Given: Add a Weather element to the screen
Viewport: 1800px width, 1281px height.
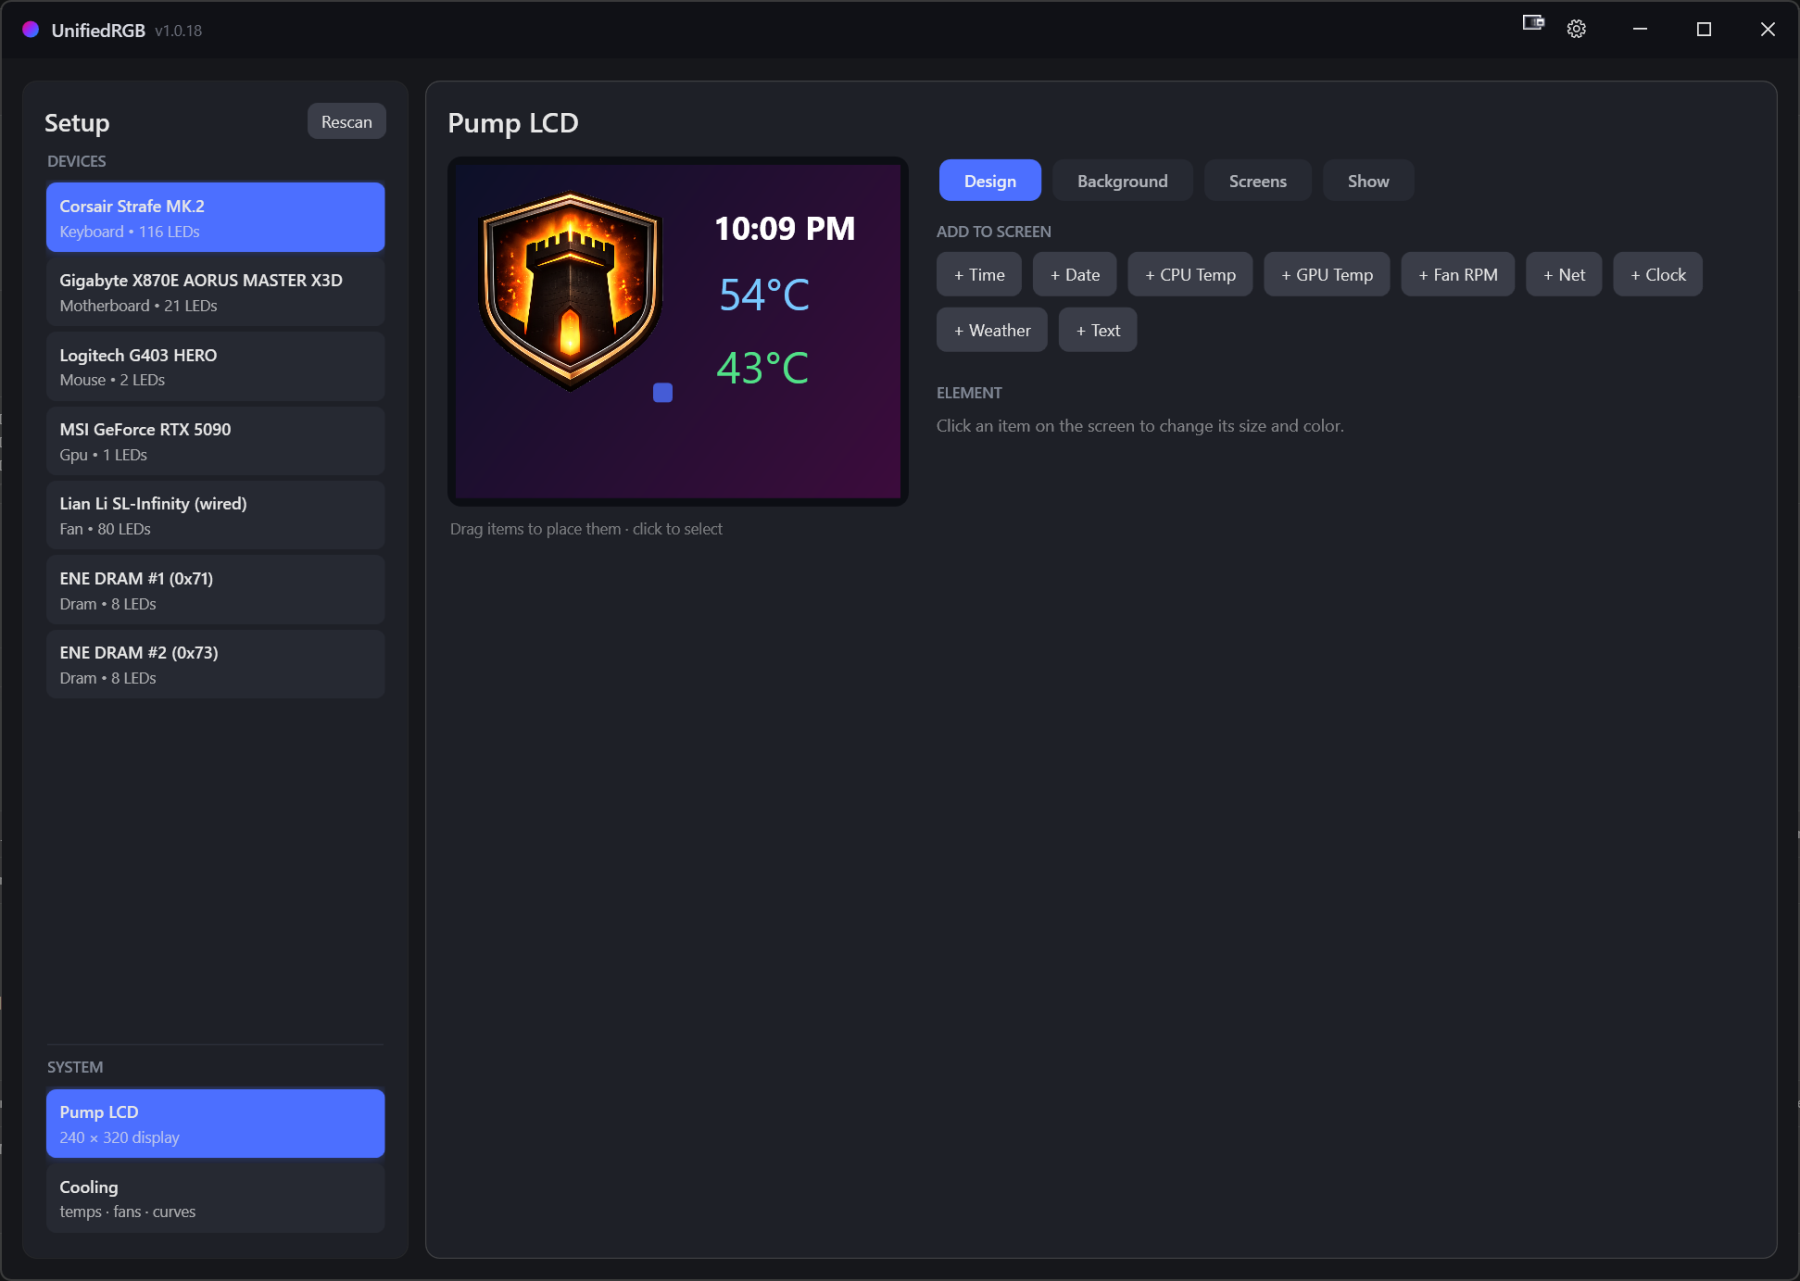Looking at the screenshot, I should (x=992, y=331).
